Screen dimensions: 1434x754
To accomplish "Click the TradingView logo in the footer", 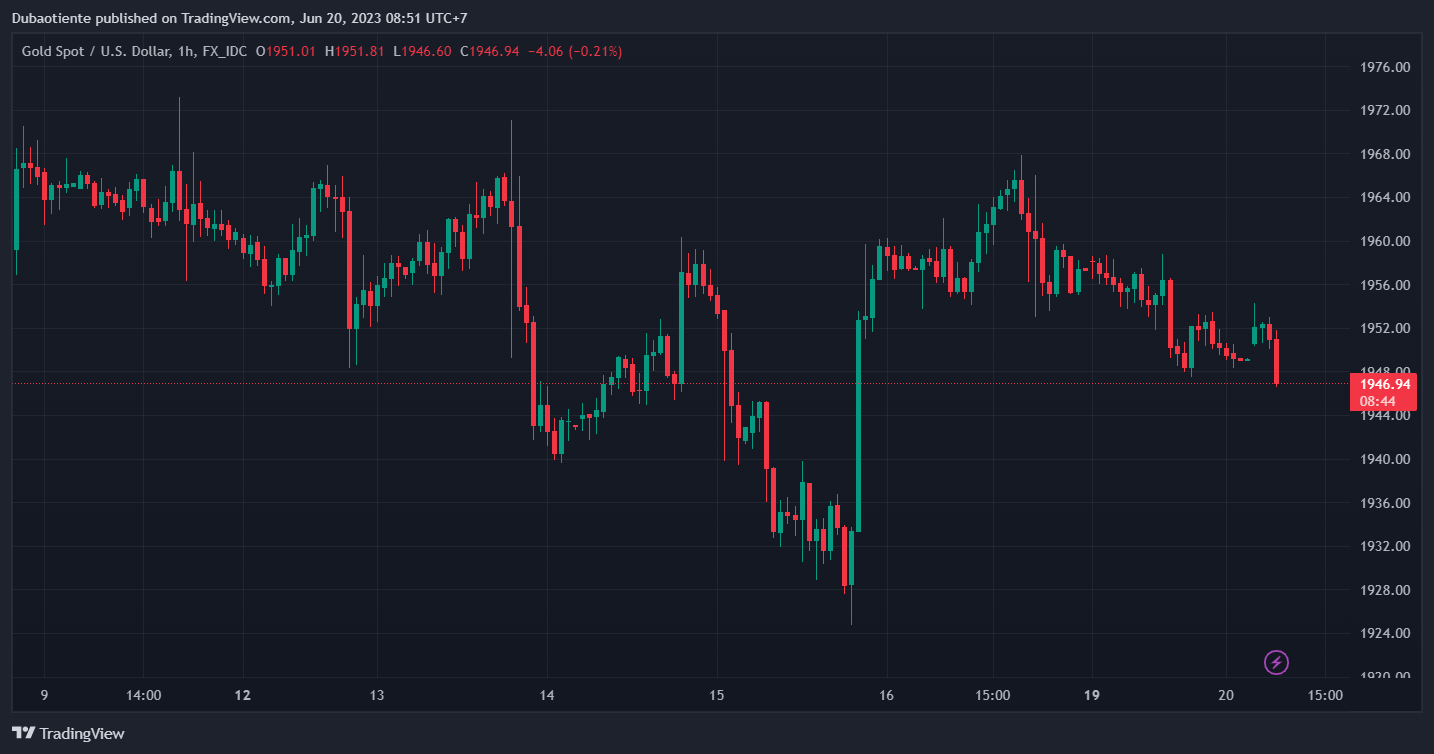I will point(68,733).
